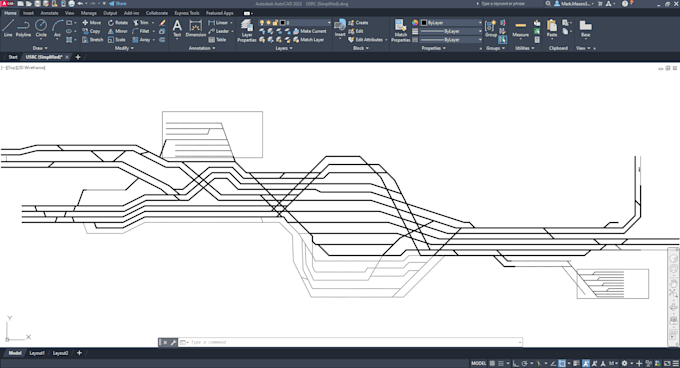Expand the Layers panel
Viewport: 680px width, 368px height.
coord(284,48)
